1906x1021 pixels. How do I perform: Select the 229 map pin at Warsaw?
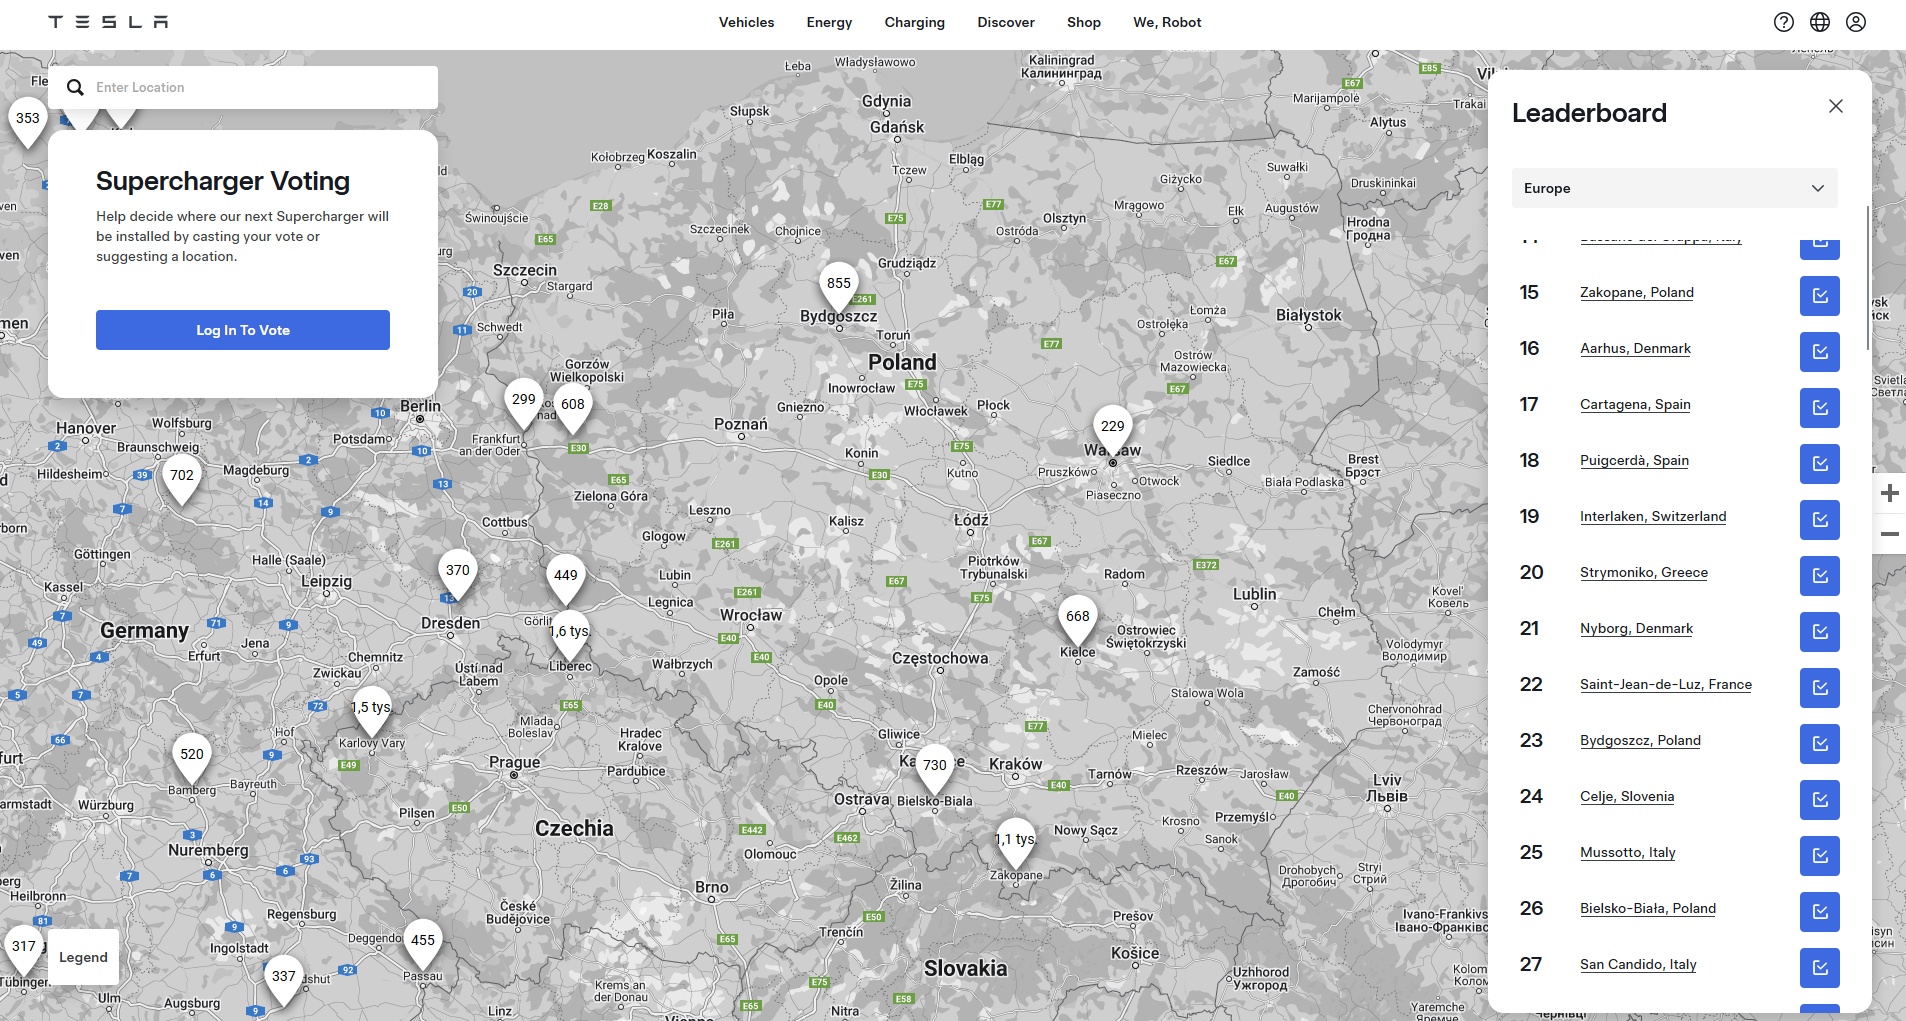click(x=1113, y=428)
